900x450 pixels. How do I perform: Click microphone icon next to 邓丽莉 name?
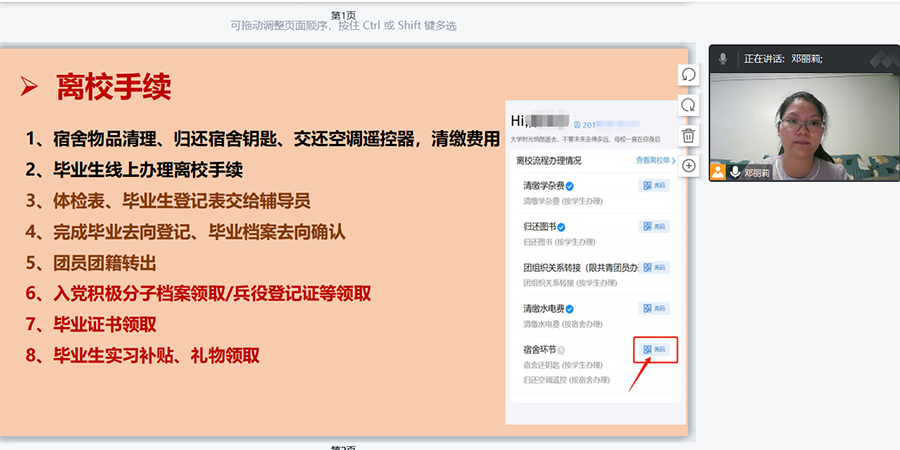(735, 172)
